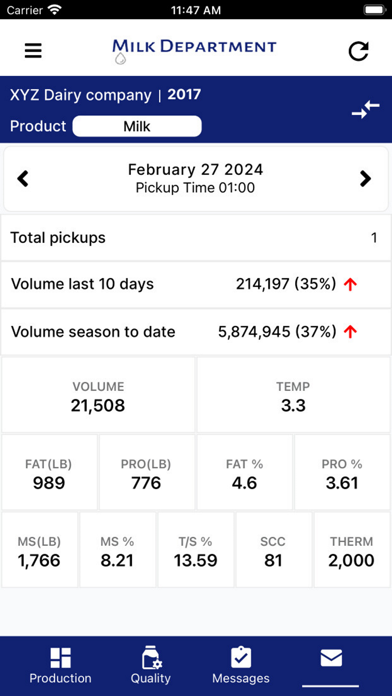Open the hamburger menu
Screen dimensions: 392x696
click(33, 51)
